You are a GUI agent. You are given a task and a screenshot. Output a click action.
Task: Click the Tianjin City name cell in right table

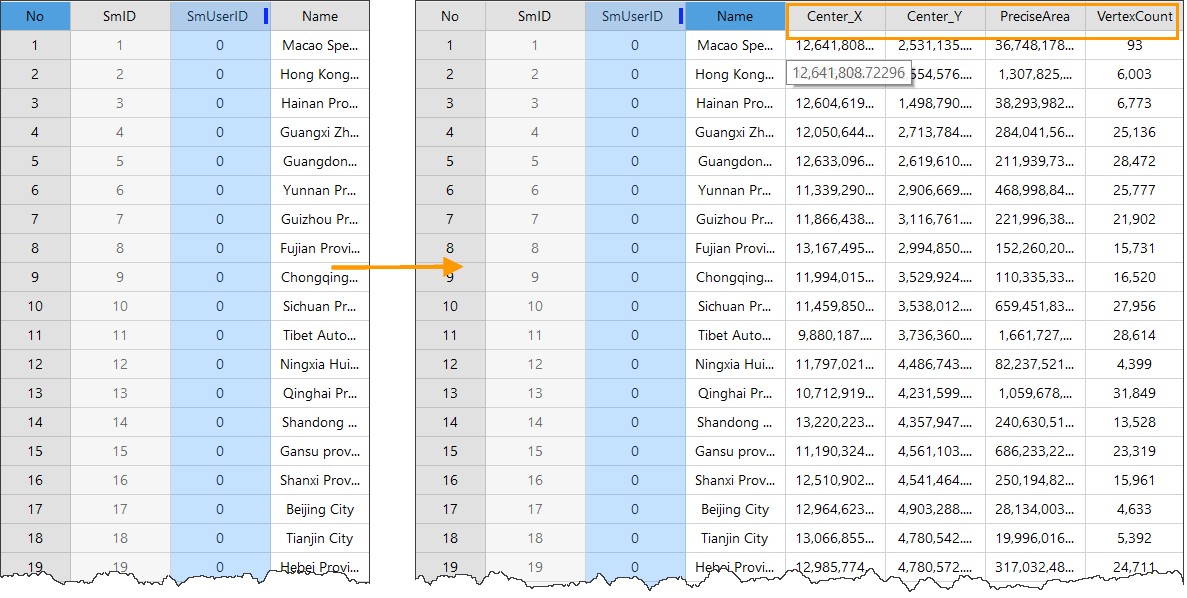point(735,539)
